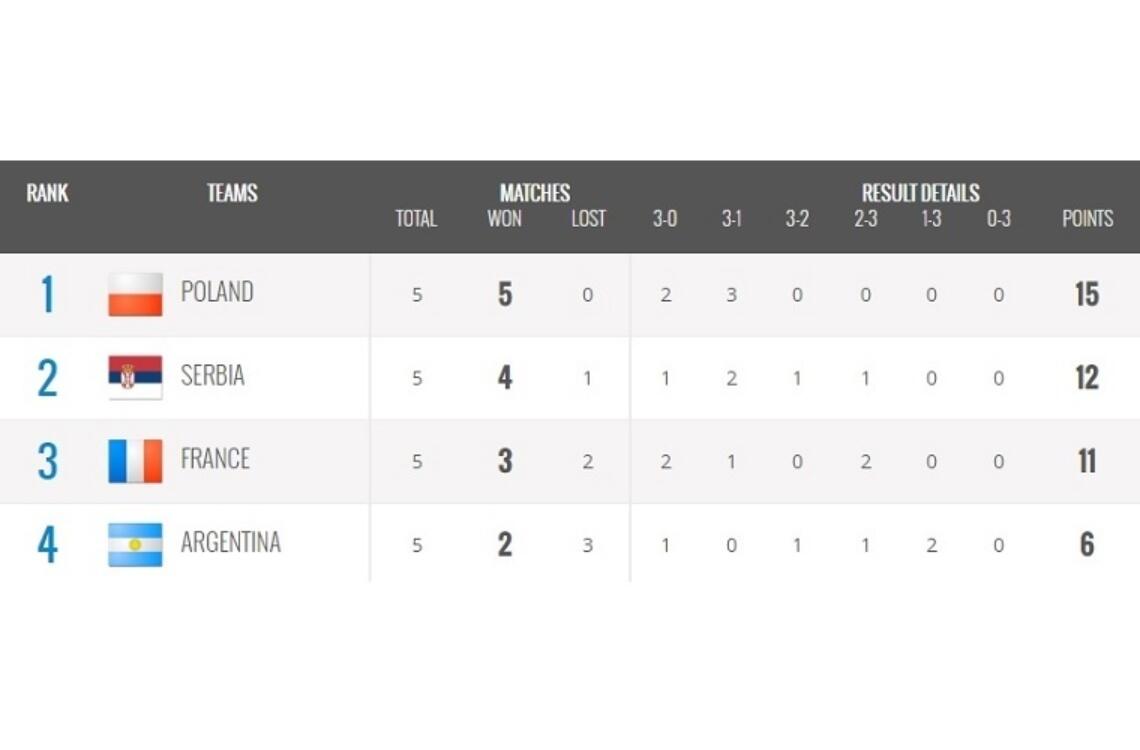Click the 2-3 result column header
This screenshot has width=1140, height=750.
[865, 219]
